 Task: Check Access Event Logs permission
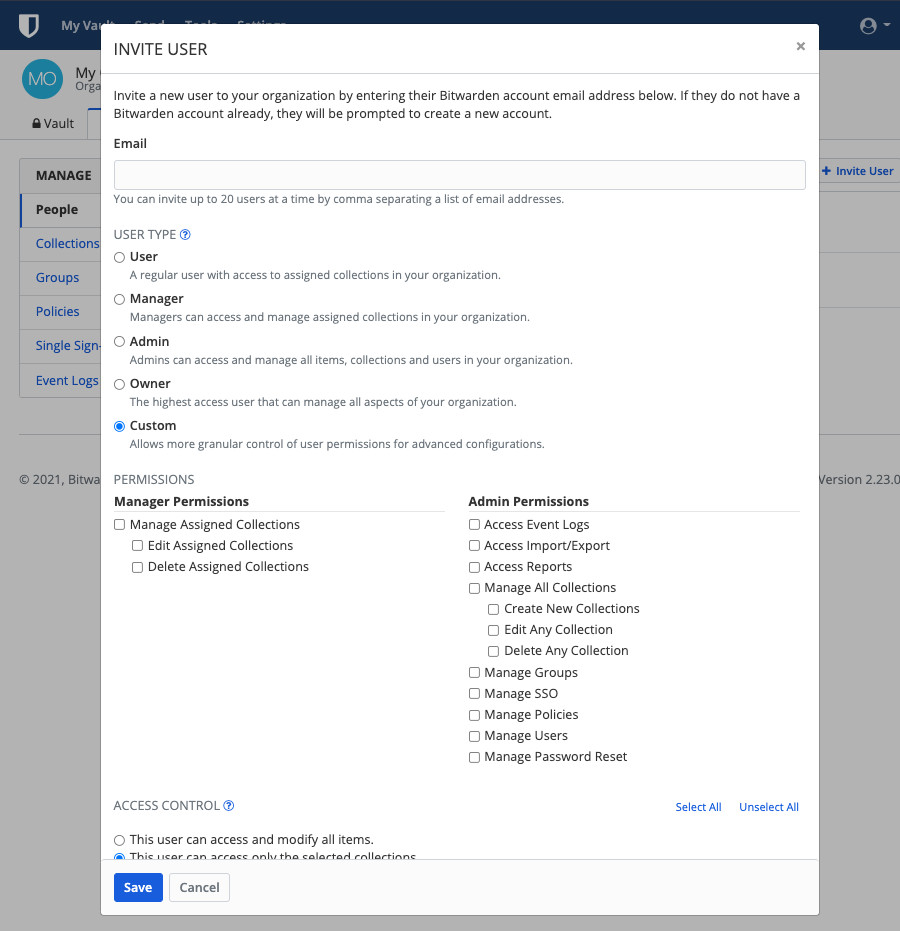click(475, 525)
